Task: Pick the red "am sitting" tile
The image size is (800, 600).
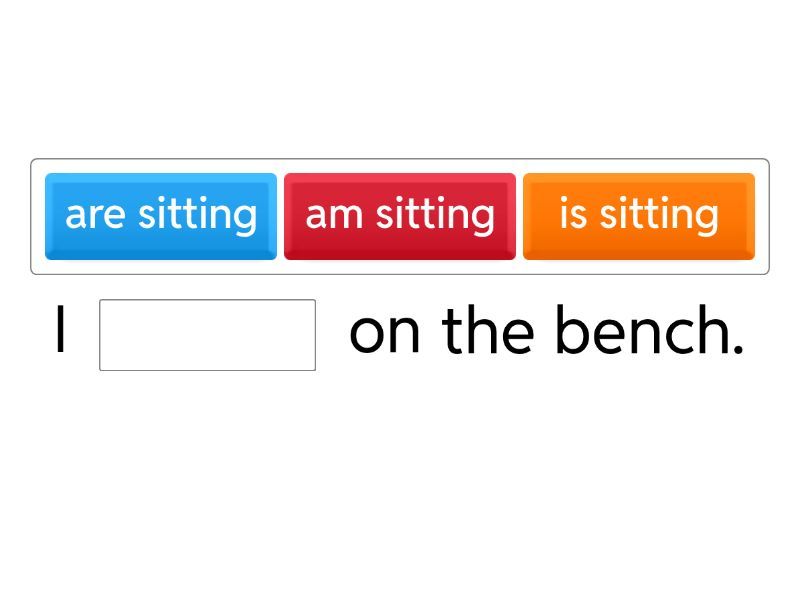Action: (400, 216)
